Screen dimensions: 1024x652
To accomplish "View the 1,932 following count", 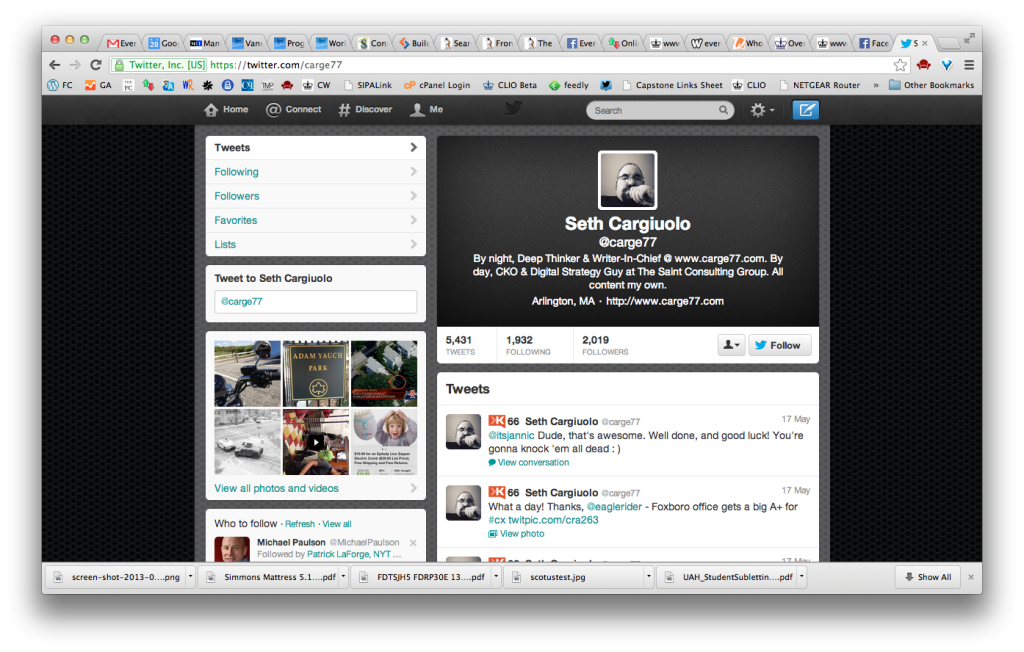I will click(528, 345).
